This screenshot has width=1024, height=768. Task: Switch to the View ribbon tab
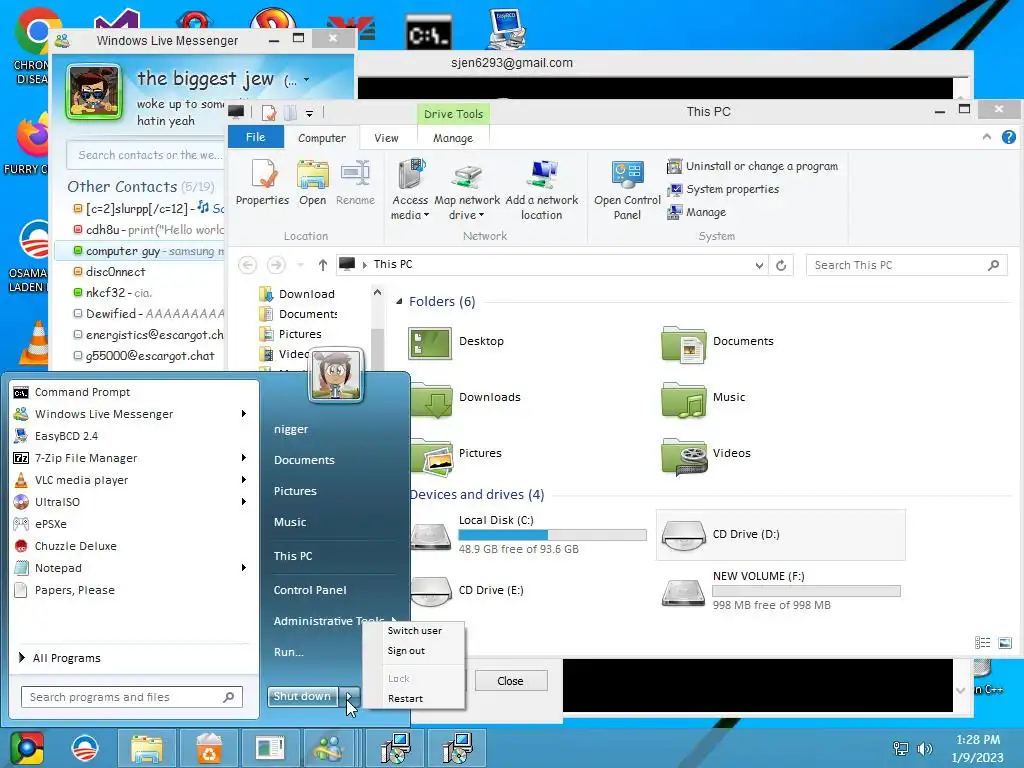pos(386,138)
